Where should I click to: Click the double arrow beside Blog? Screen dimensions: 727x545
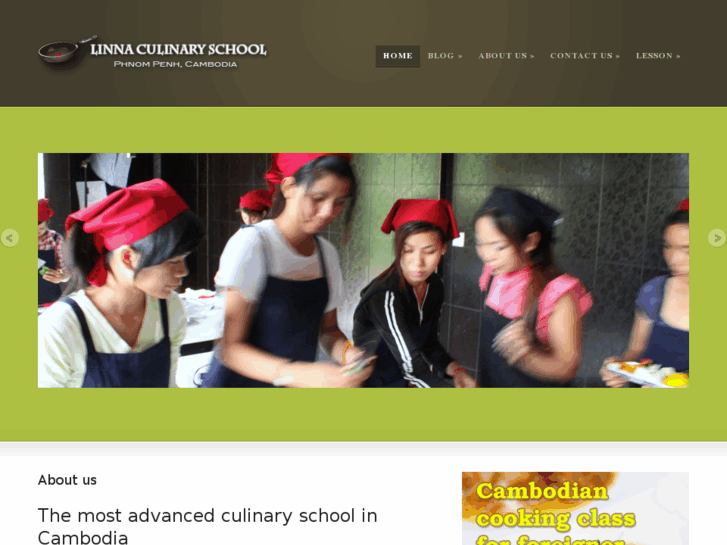click(x=460, y=56)
